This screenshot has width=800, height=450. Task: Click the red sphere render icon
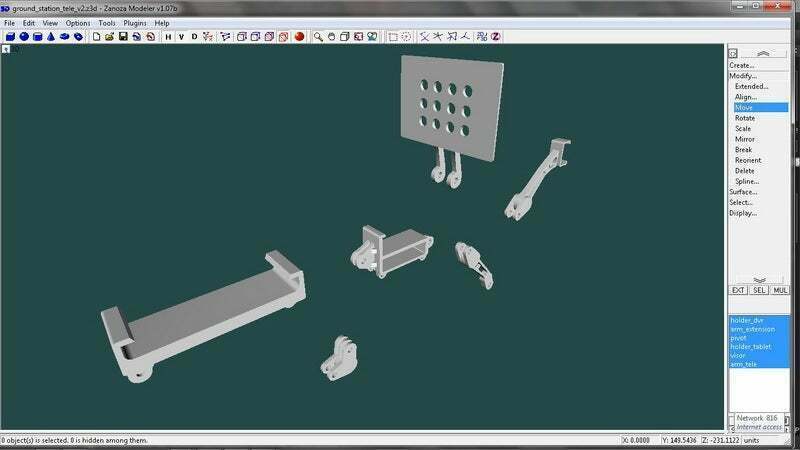(x=298, y=37)
